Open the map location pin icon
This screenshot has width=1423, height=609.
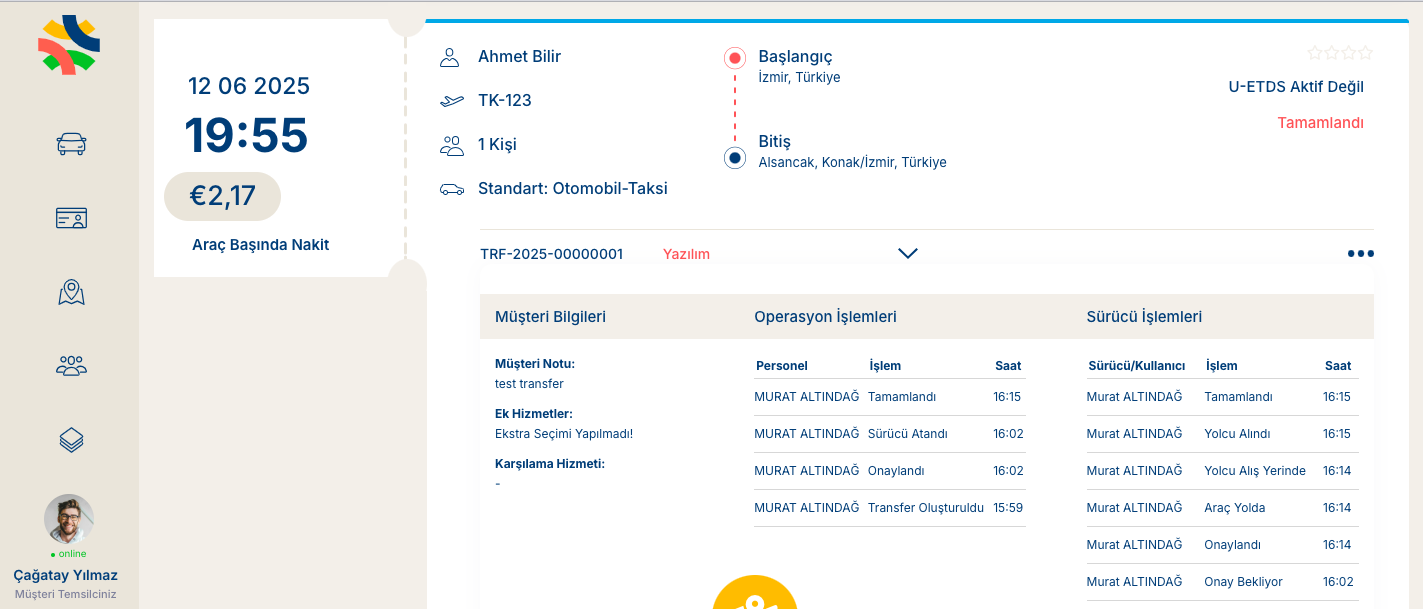click(71, 292)
